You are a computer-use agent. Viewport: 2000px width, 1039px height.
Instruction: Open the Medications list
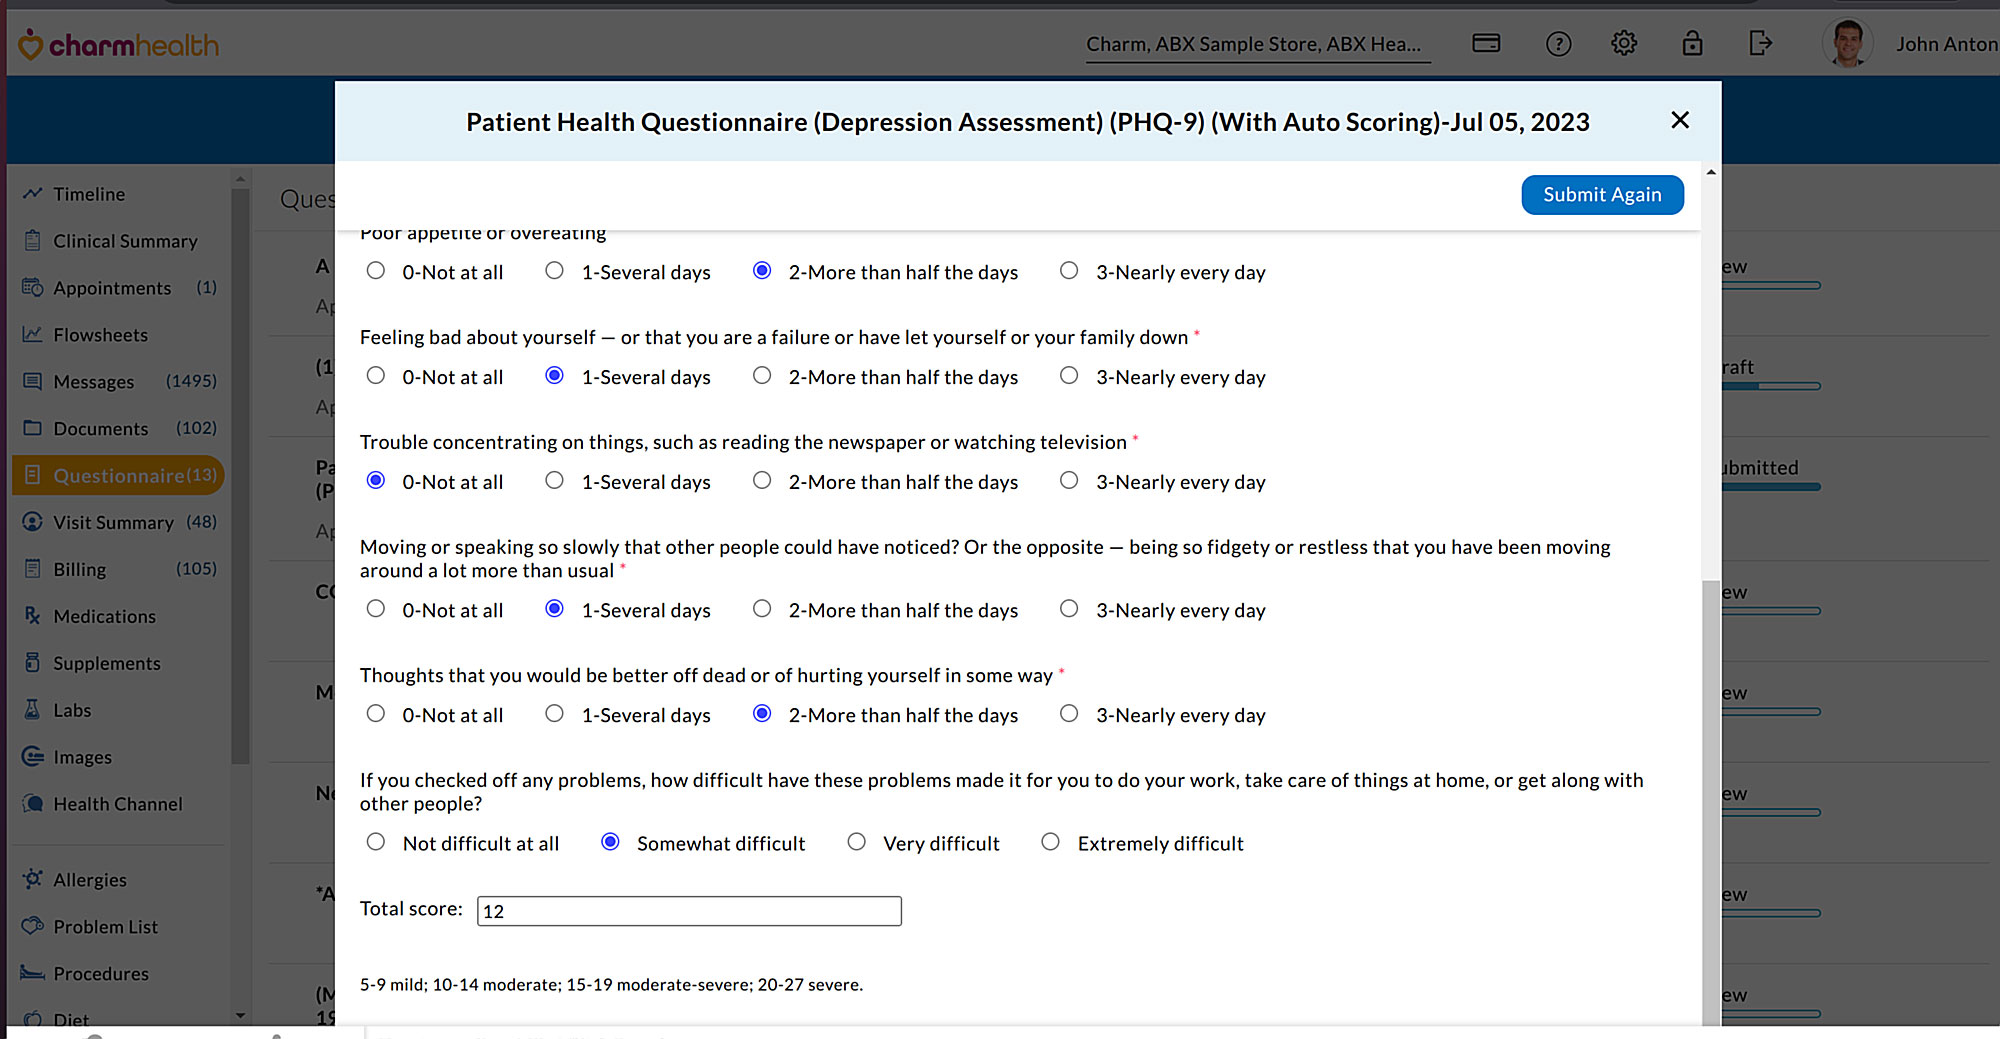click(x=104, y=616)
